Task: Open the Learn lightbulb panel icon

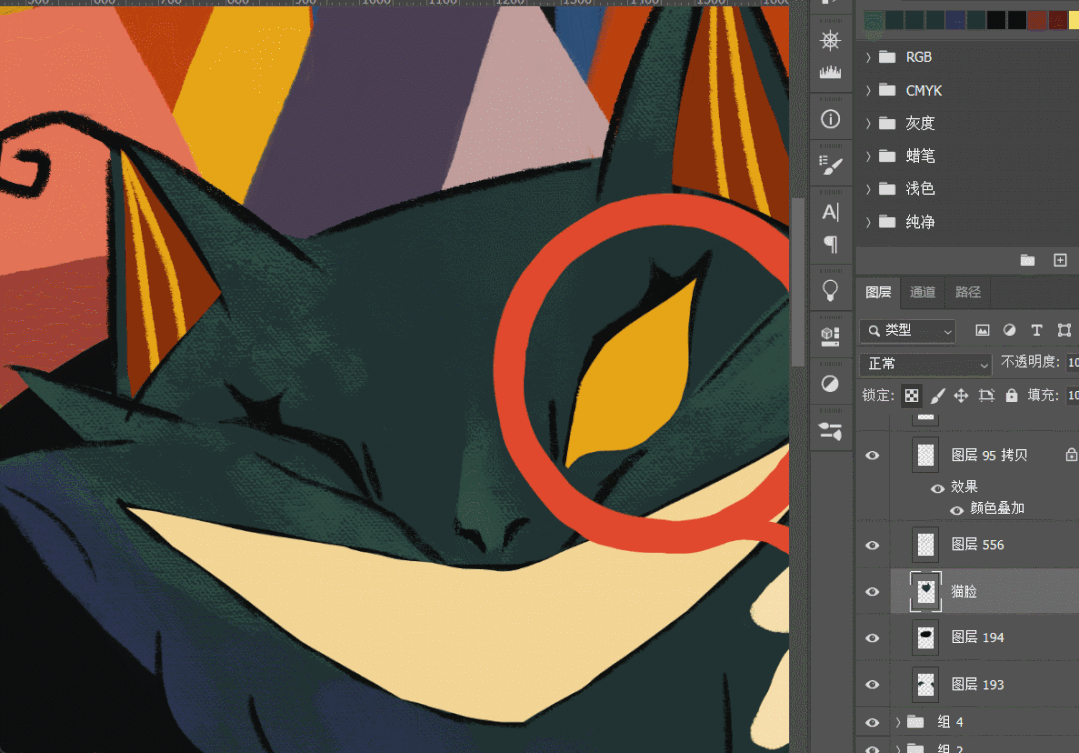Action: tap(831, 290)
